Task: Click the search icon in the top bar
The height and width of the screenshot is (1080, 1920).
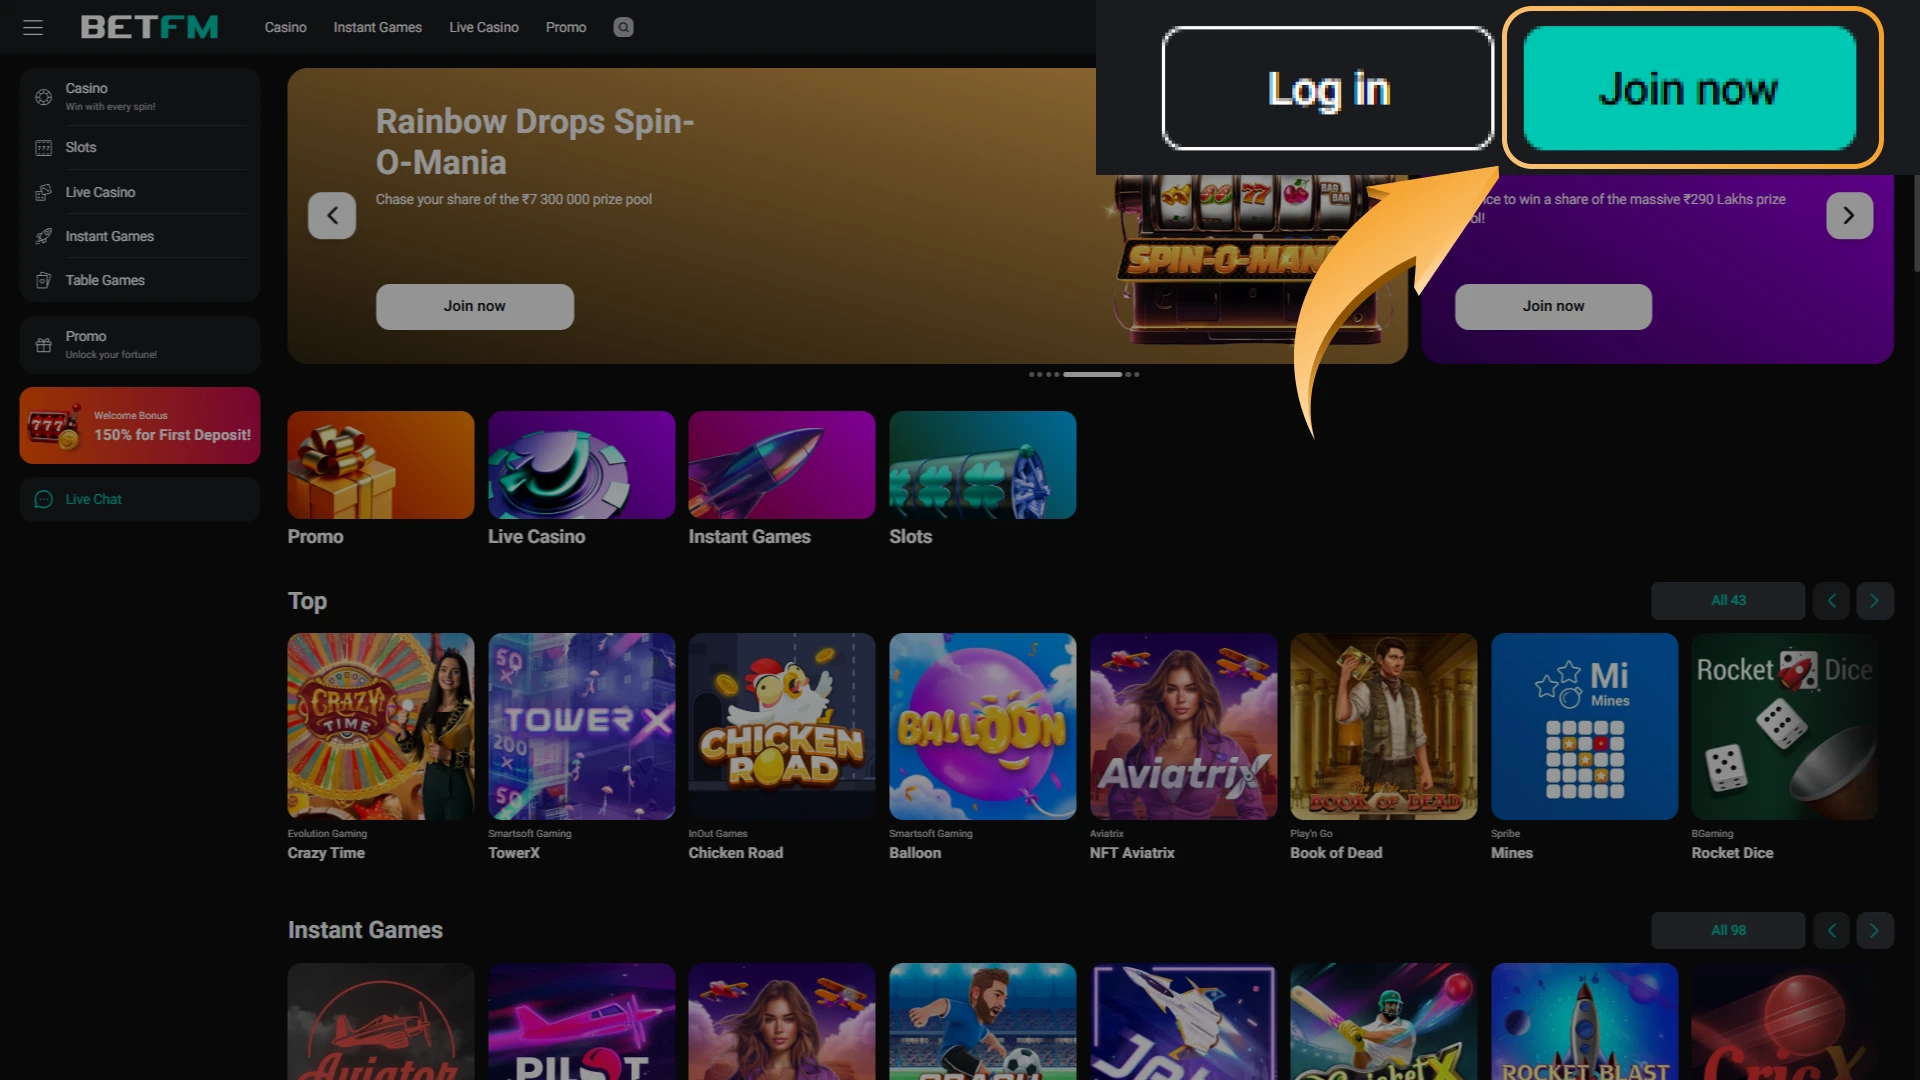Action: point(623,27)
